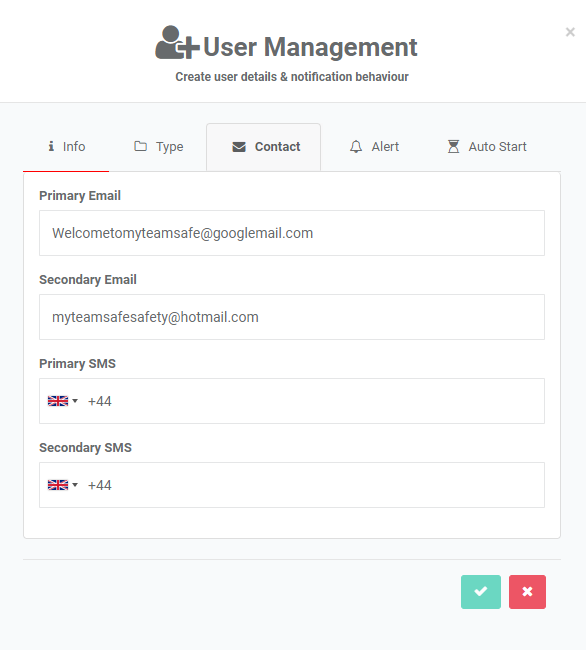Open the Type tab
Screen dimensions: 586x650
(x=158, y=147)
